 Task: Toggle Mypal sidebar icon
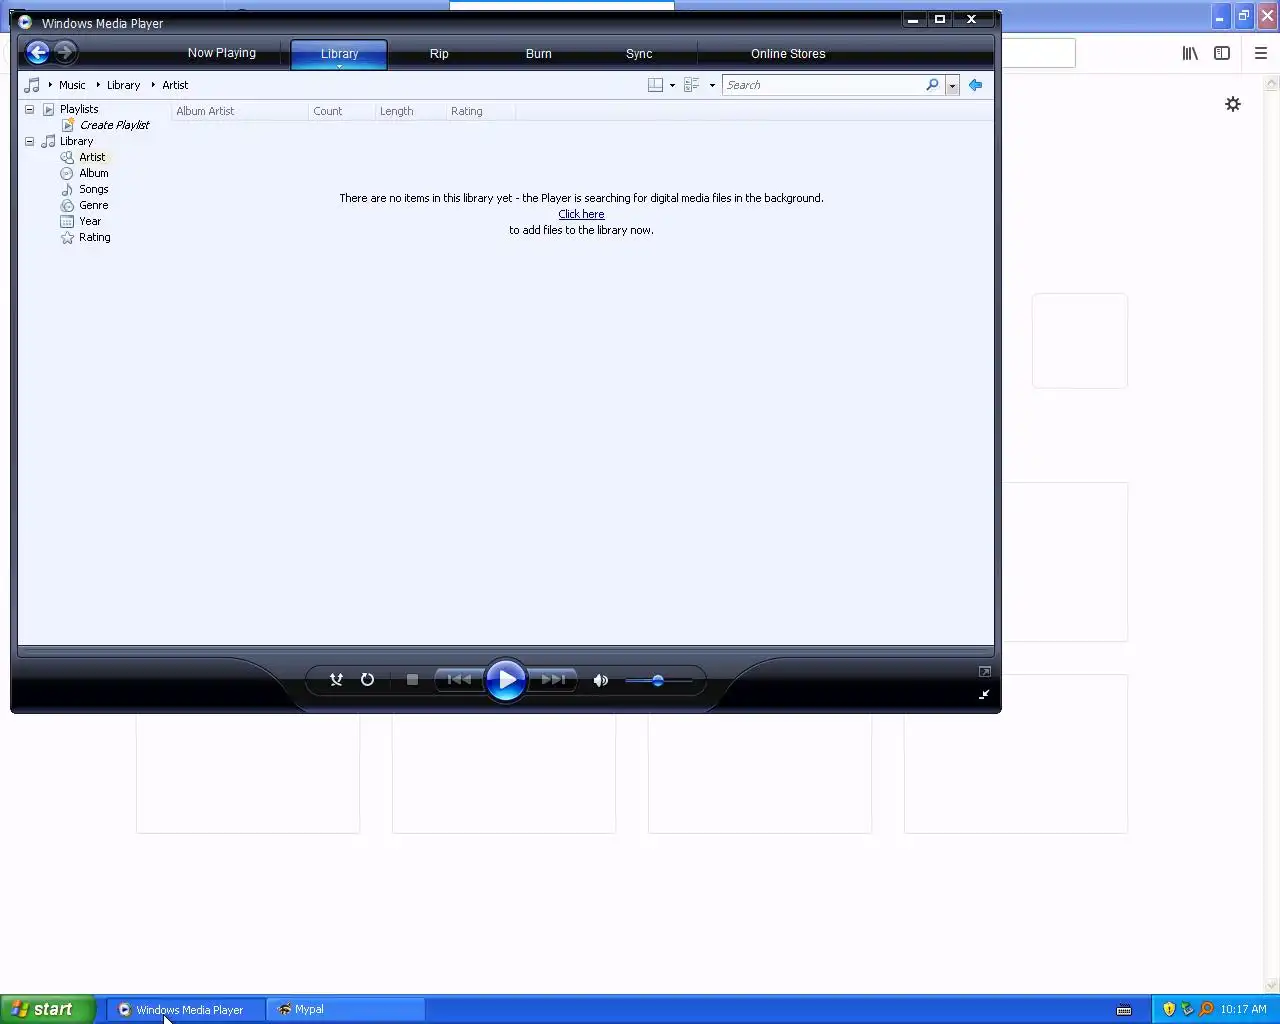(x=1222, y=53)
